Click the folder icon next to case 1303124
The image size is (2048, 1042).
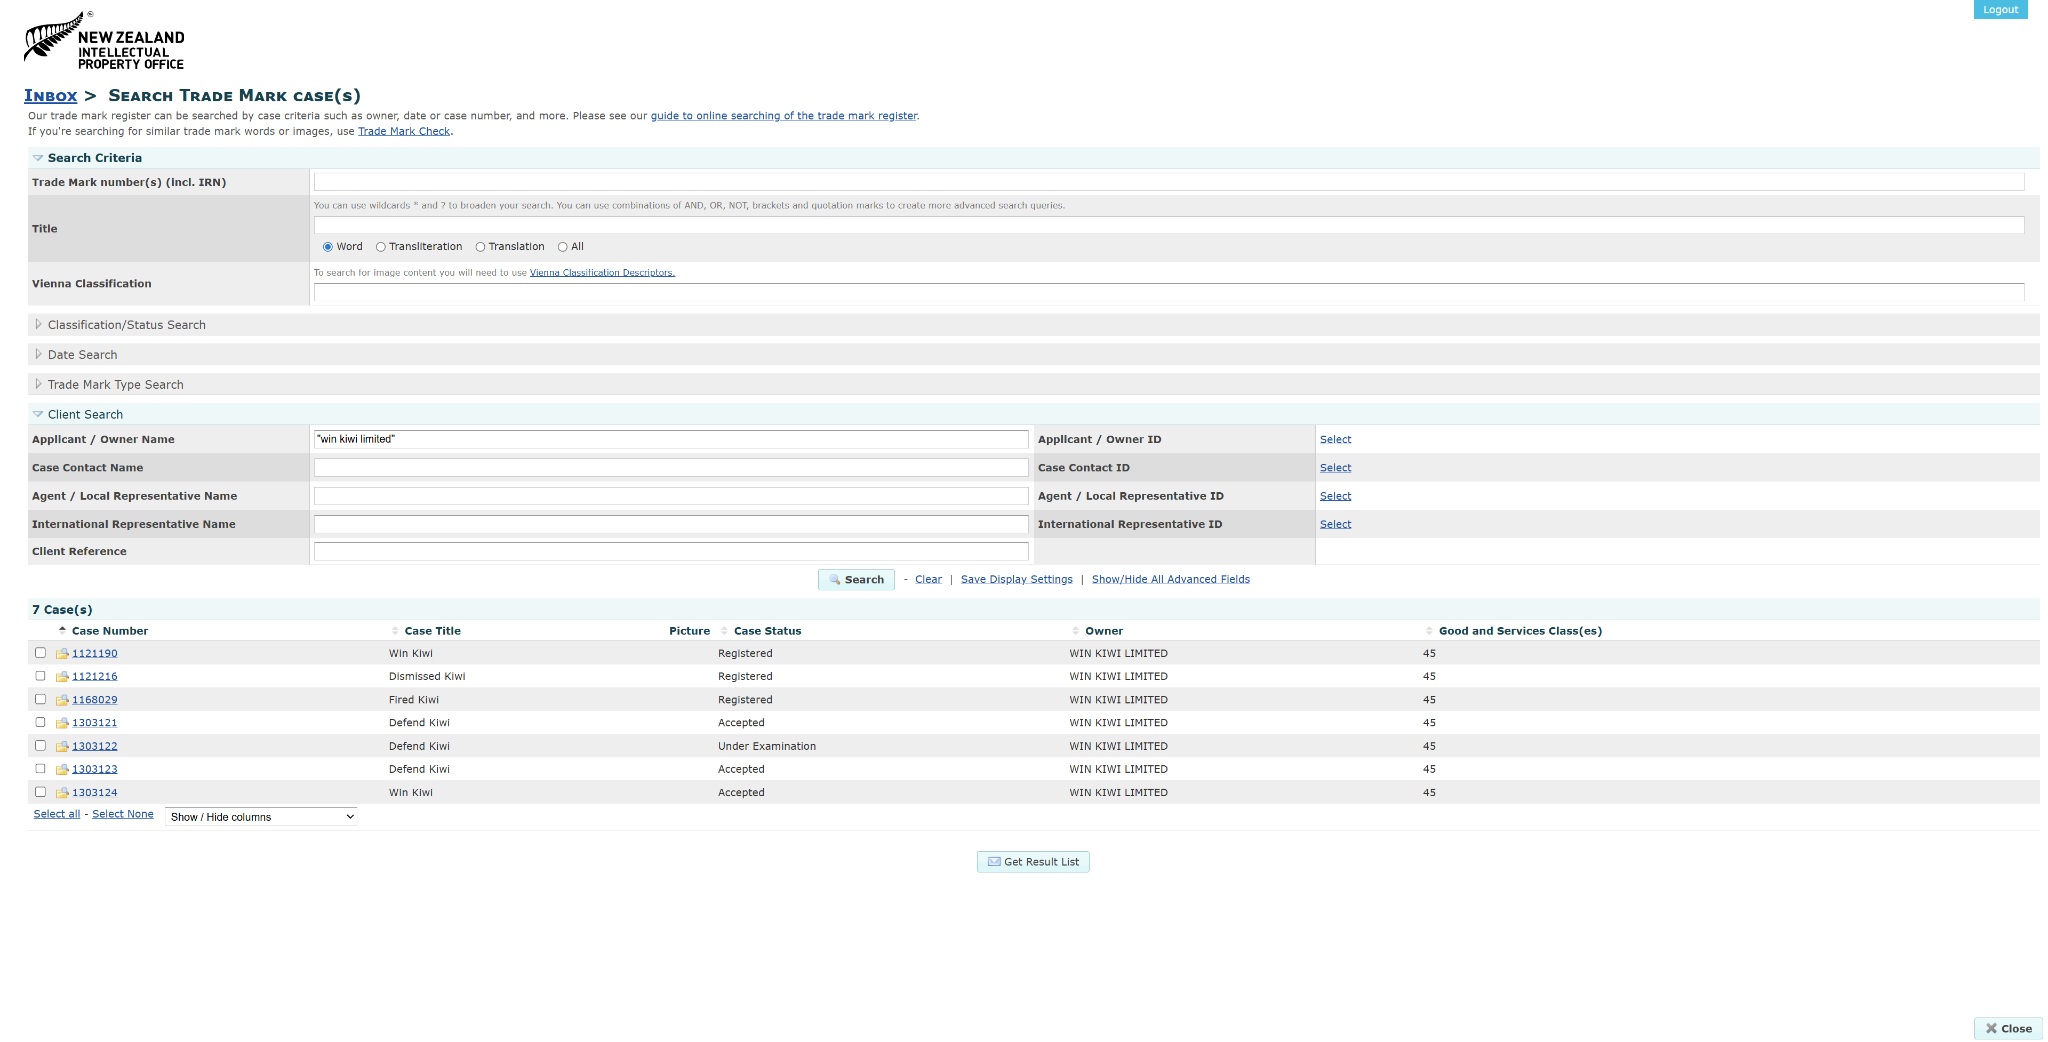tap(62, 792)
